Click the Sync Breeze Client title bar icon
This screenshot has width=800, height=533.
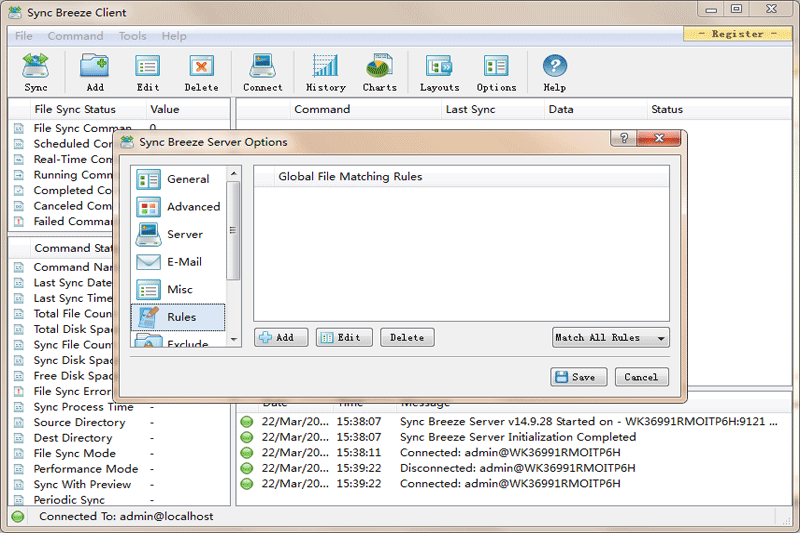point(15,12)
